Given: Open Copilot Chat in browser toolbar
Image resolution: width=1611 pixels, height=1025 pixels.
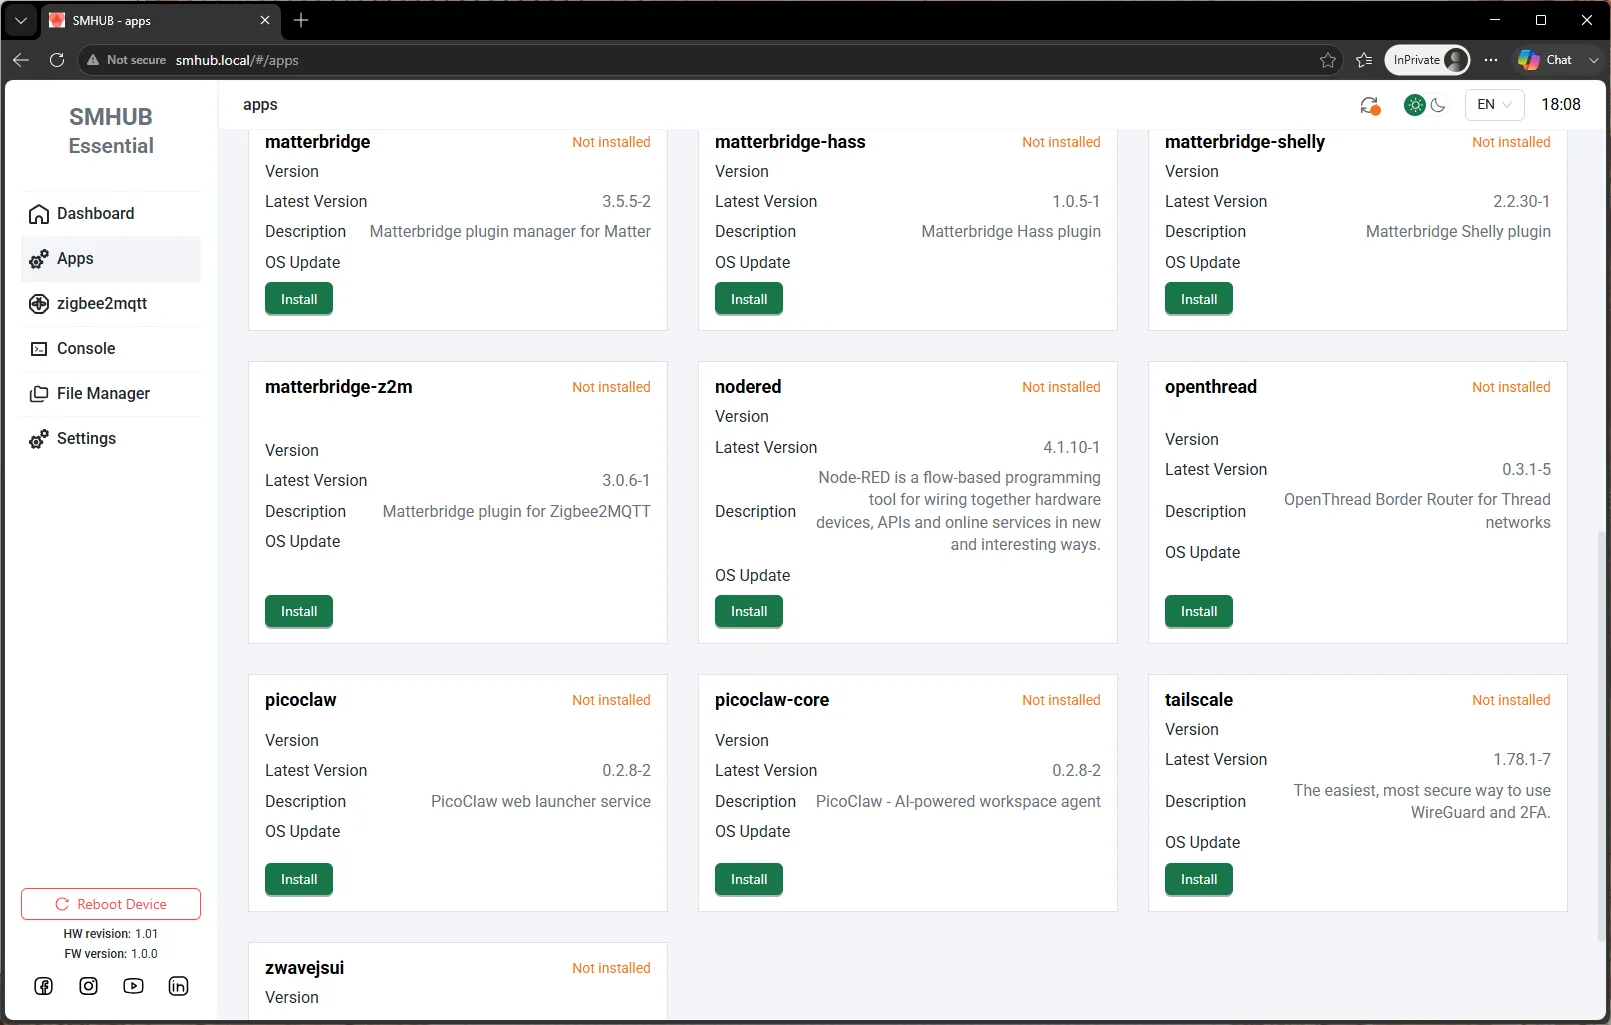Looking at the screenshot, I should pos(1545,60).
